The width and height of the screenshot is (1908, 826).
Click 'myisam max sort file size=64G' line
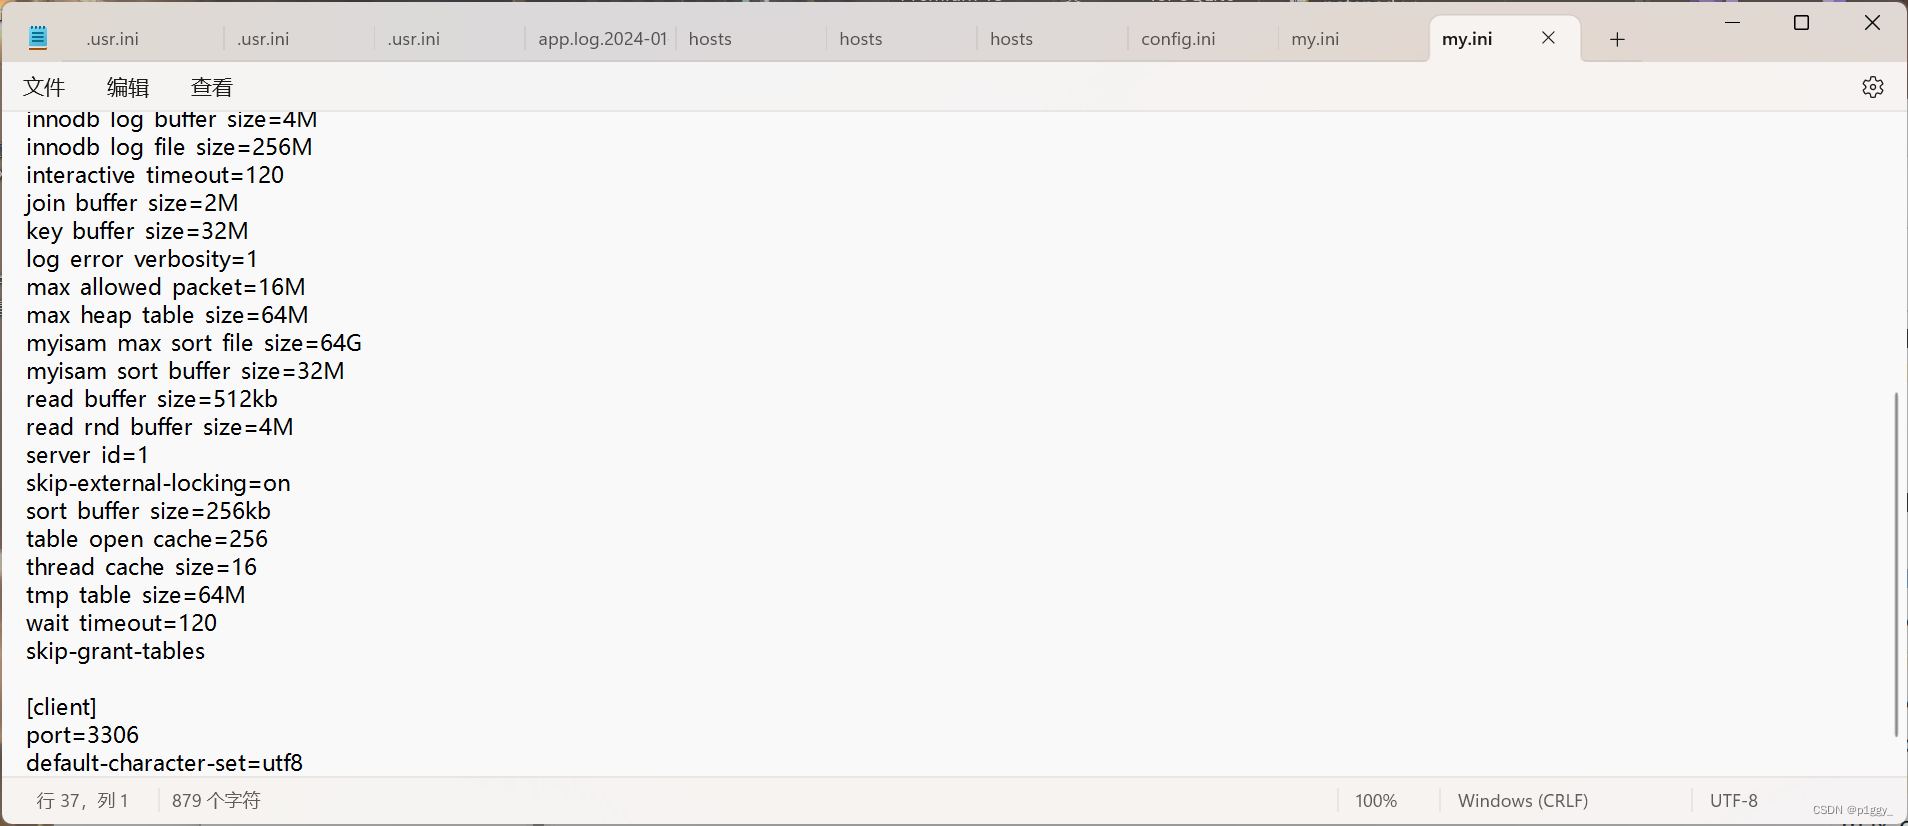pos(194,343)
